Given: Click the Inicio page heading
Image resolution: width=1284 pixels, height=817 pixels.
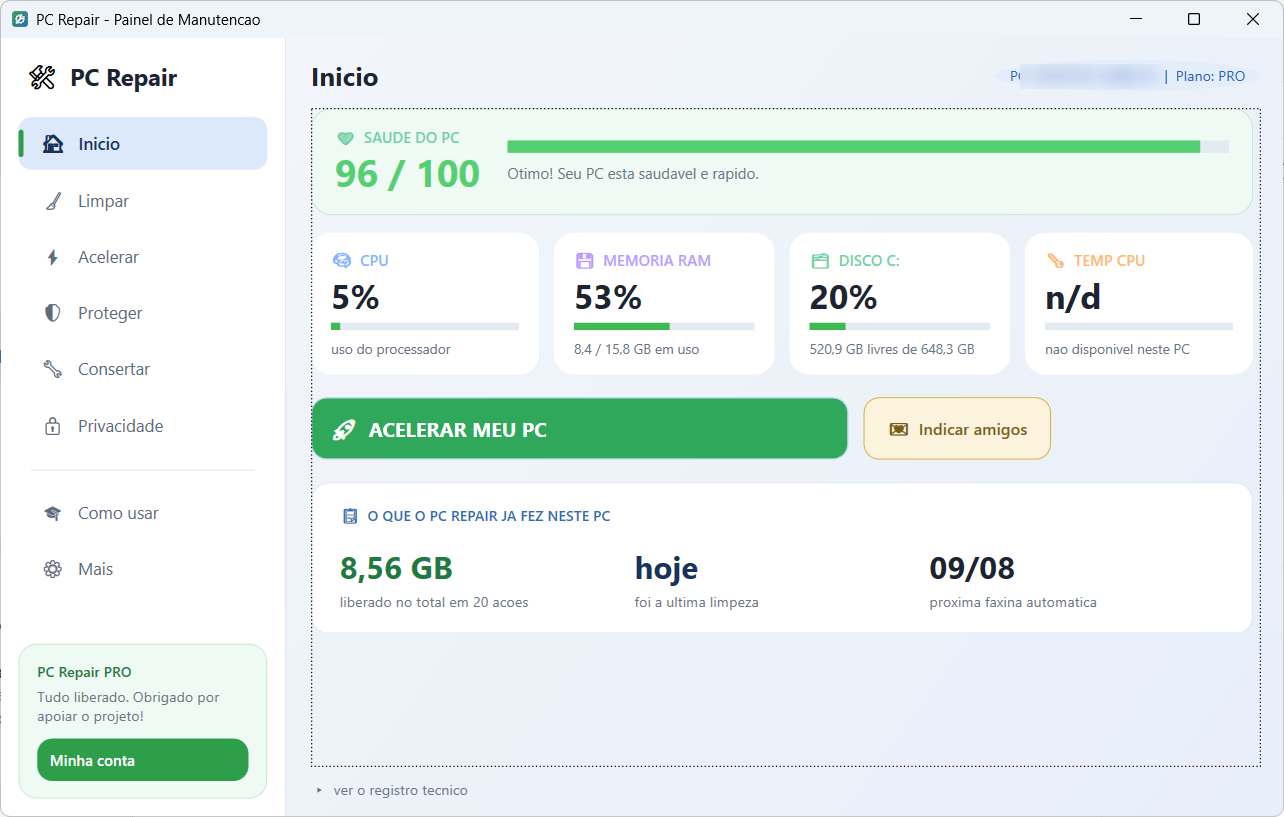Looking at the screenshot, I should pos(345,77).
